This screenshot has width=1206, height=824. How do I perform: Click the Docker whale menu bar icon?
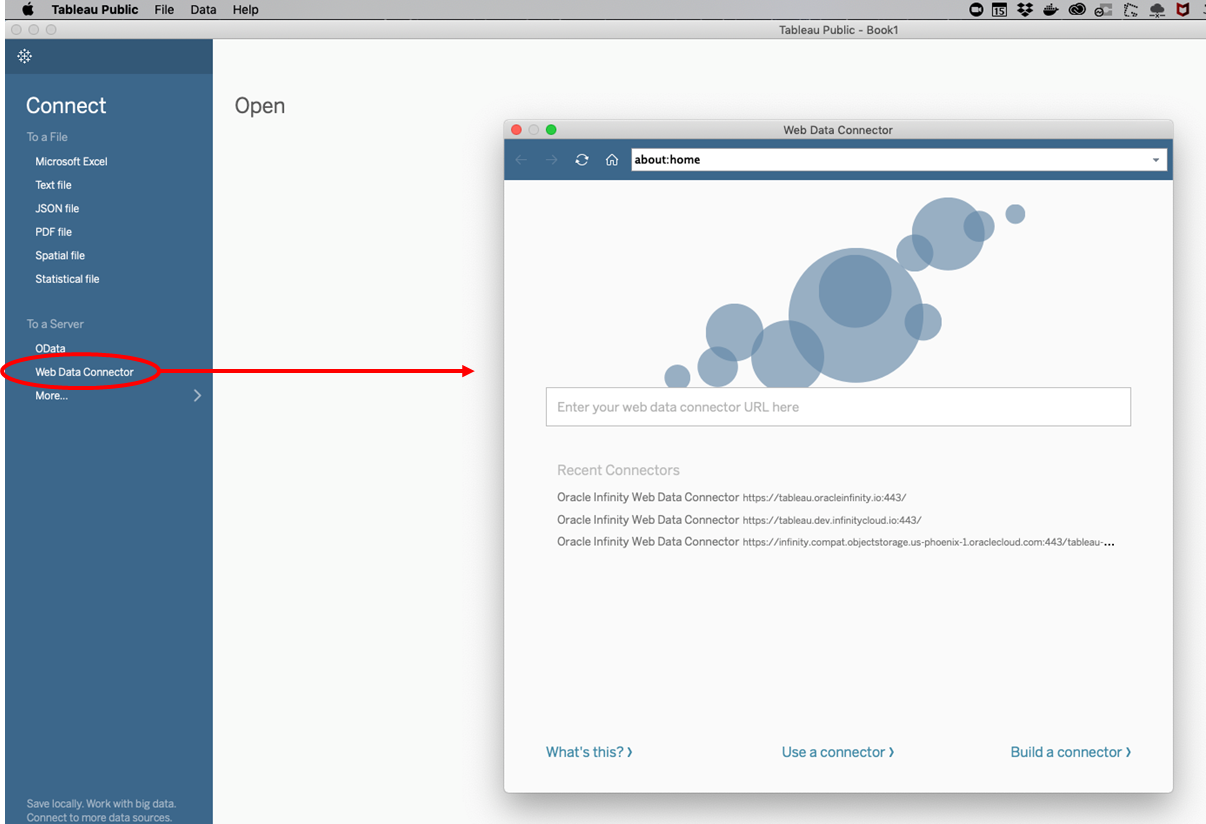(1051, 9)
